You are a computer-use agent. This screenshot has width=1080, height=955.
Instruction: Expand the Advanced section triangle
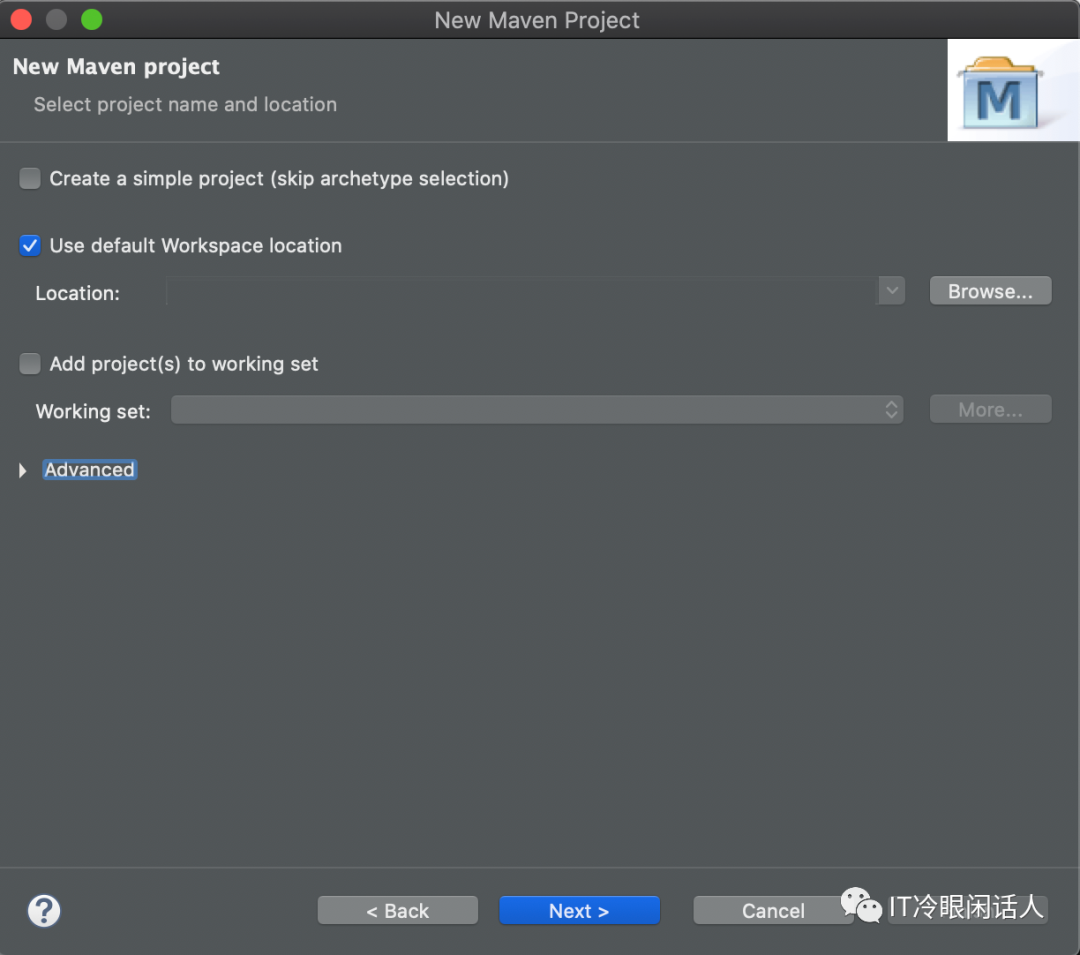coord(23,470)
